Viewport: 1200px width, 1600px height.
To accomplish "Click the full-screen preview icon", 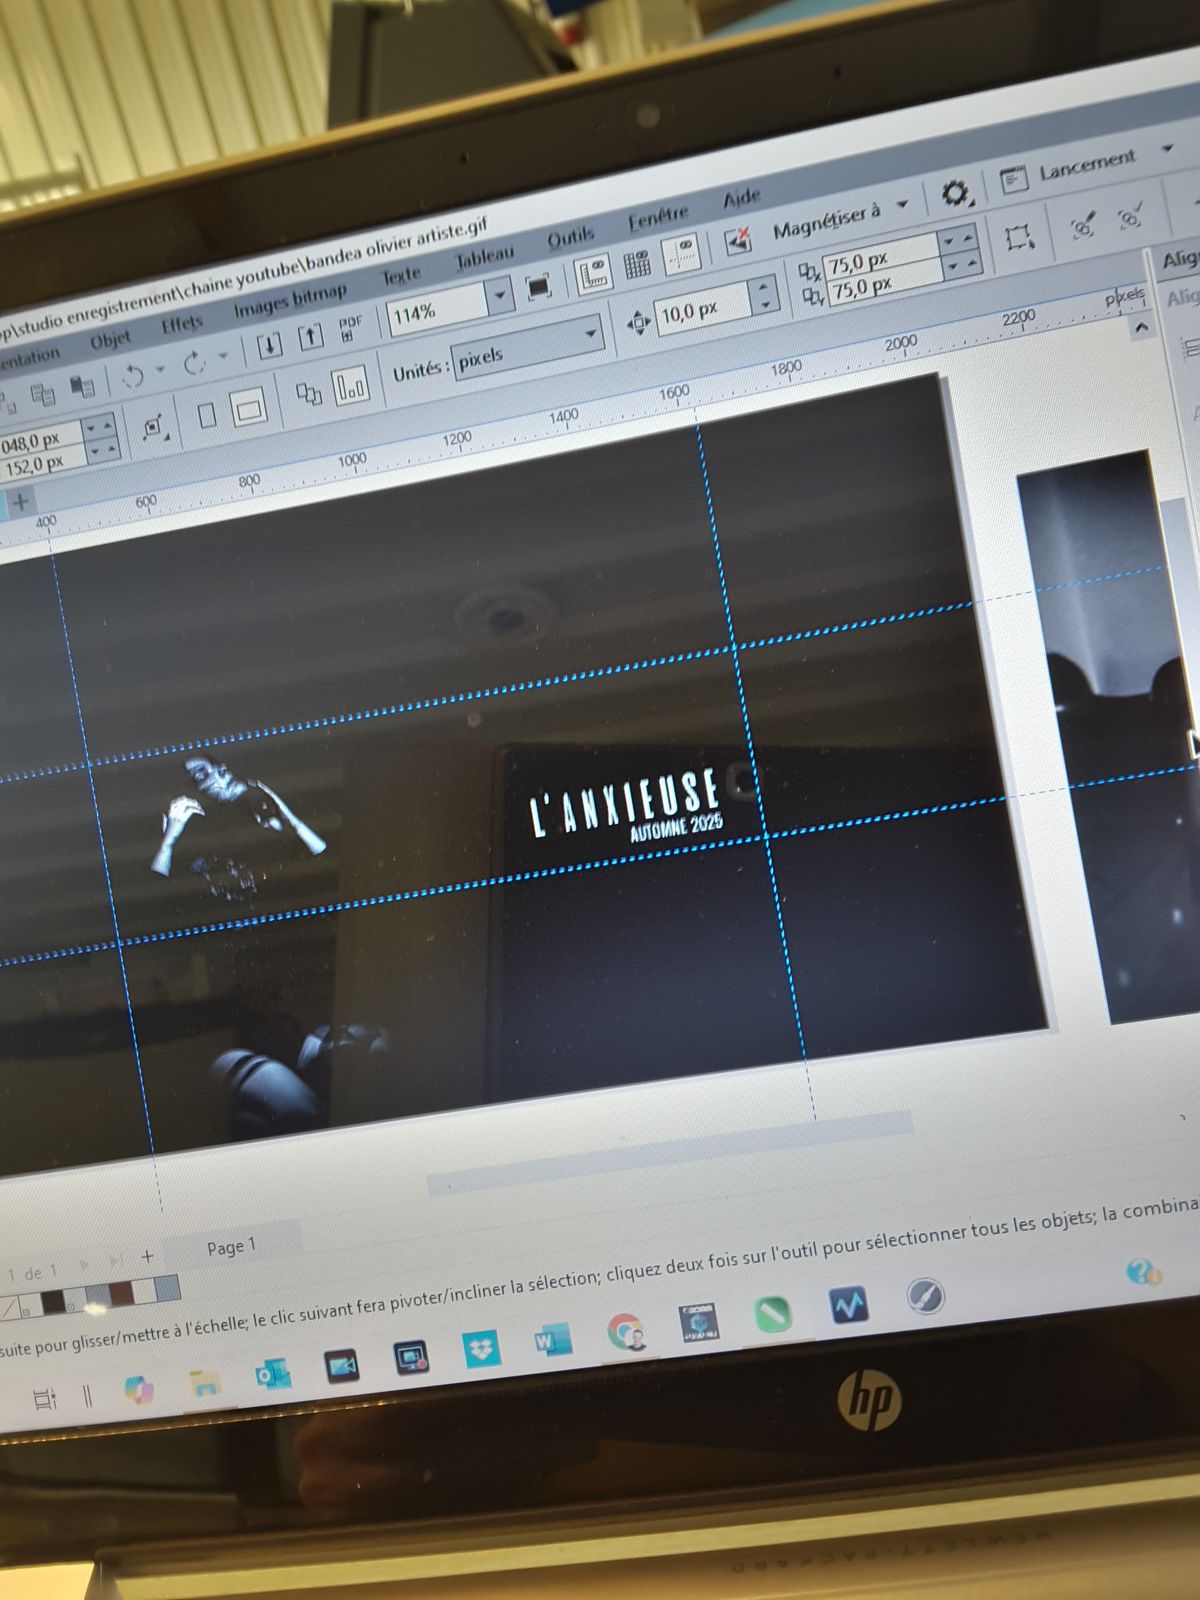I will click(x=539, y=287).
